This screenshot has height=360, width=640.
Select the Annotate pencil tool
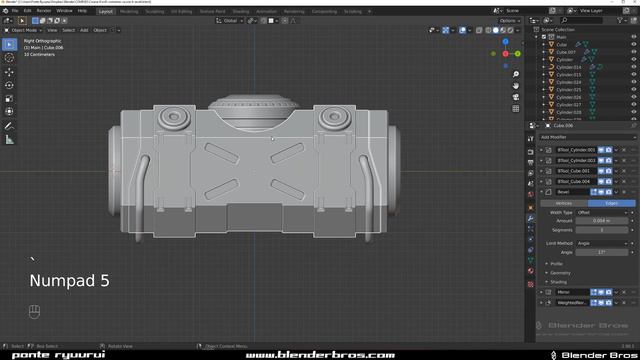9,126
